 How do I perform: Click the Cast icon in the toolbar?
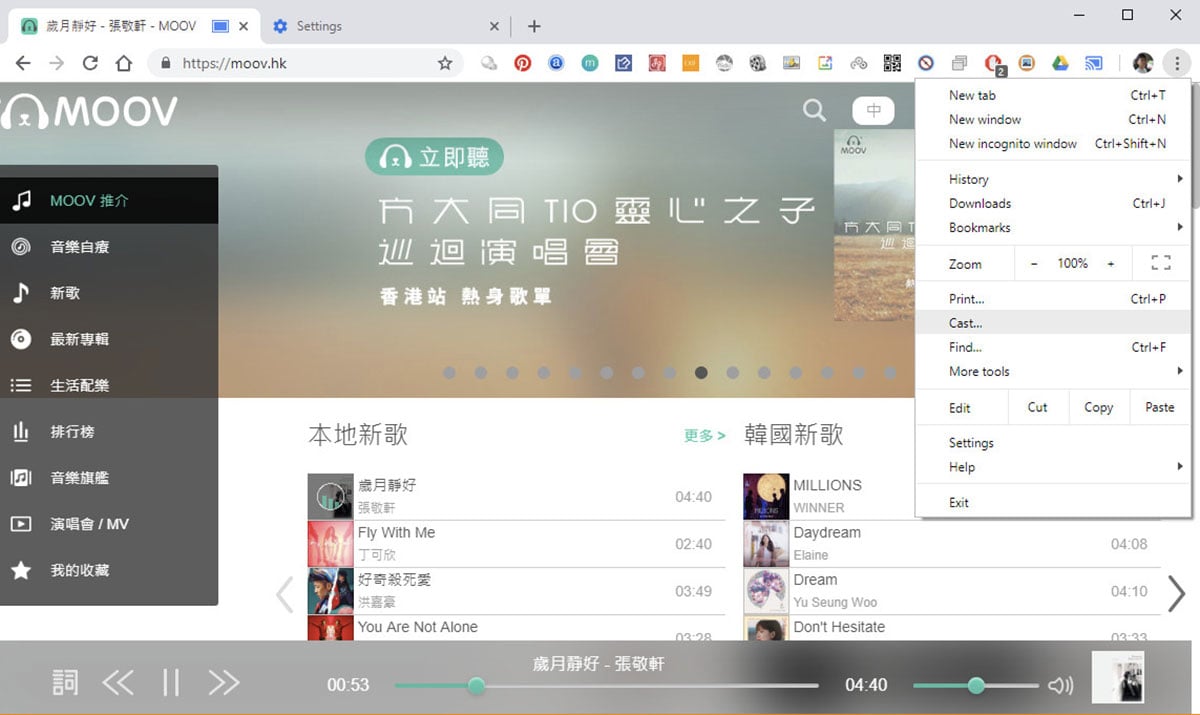pos(1094,63)
